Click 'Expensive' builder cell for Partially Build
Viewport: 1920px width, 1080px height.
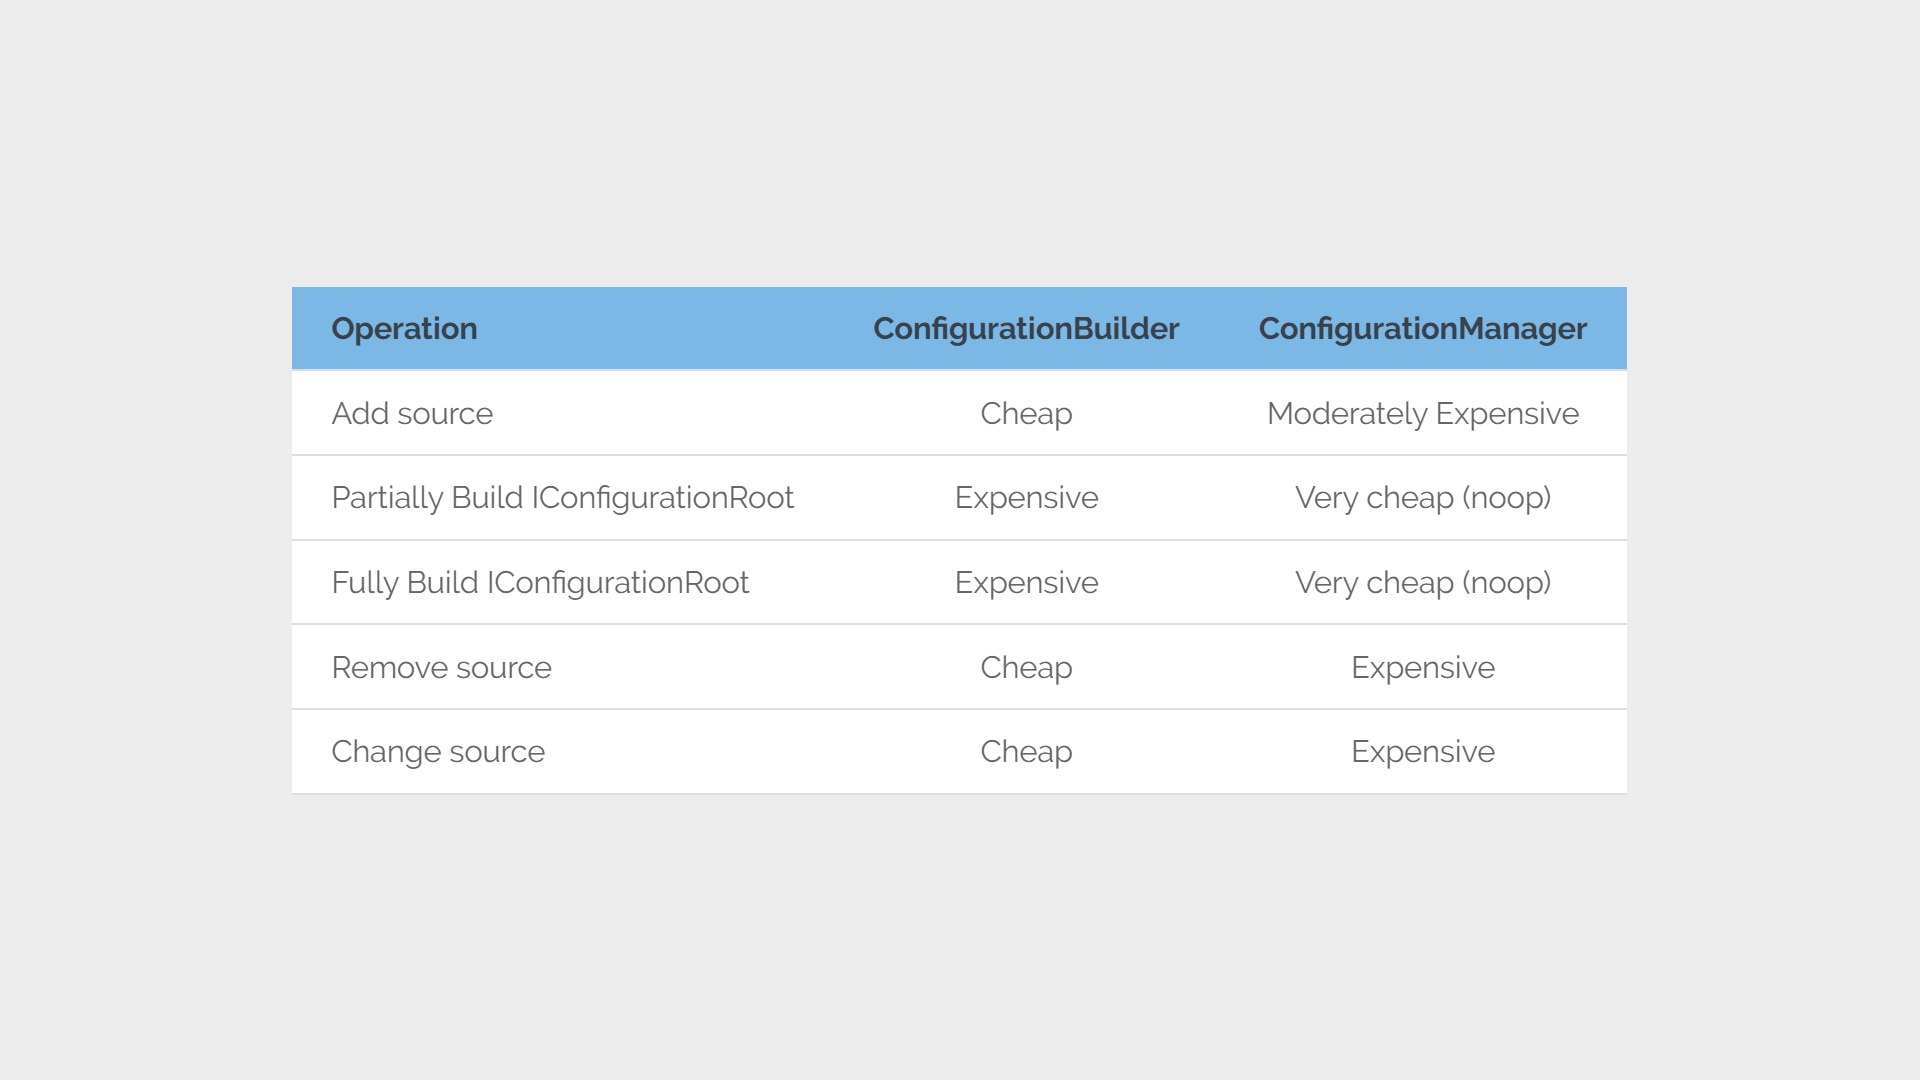1026,498
